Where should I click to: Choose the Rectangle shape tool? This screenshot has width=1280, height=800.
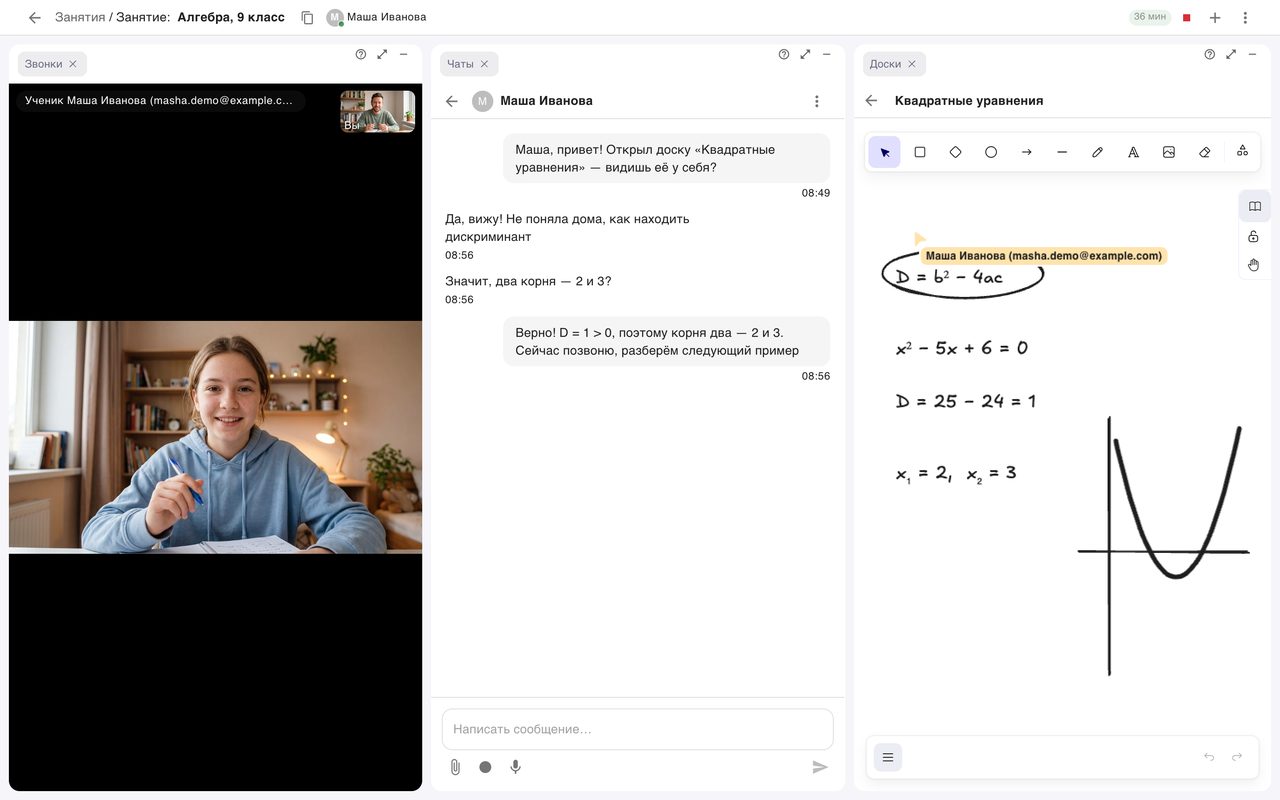point(920,152)
